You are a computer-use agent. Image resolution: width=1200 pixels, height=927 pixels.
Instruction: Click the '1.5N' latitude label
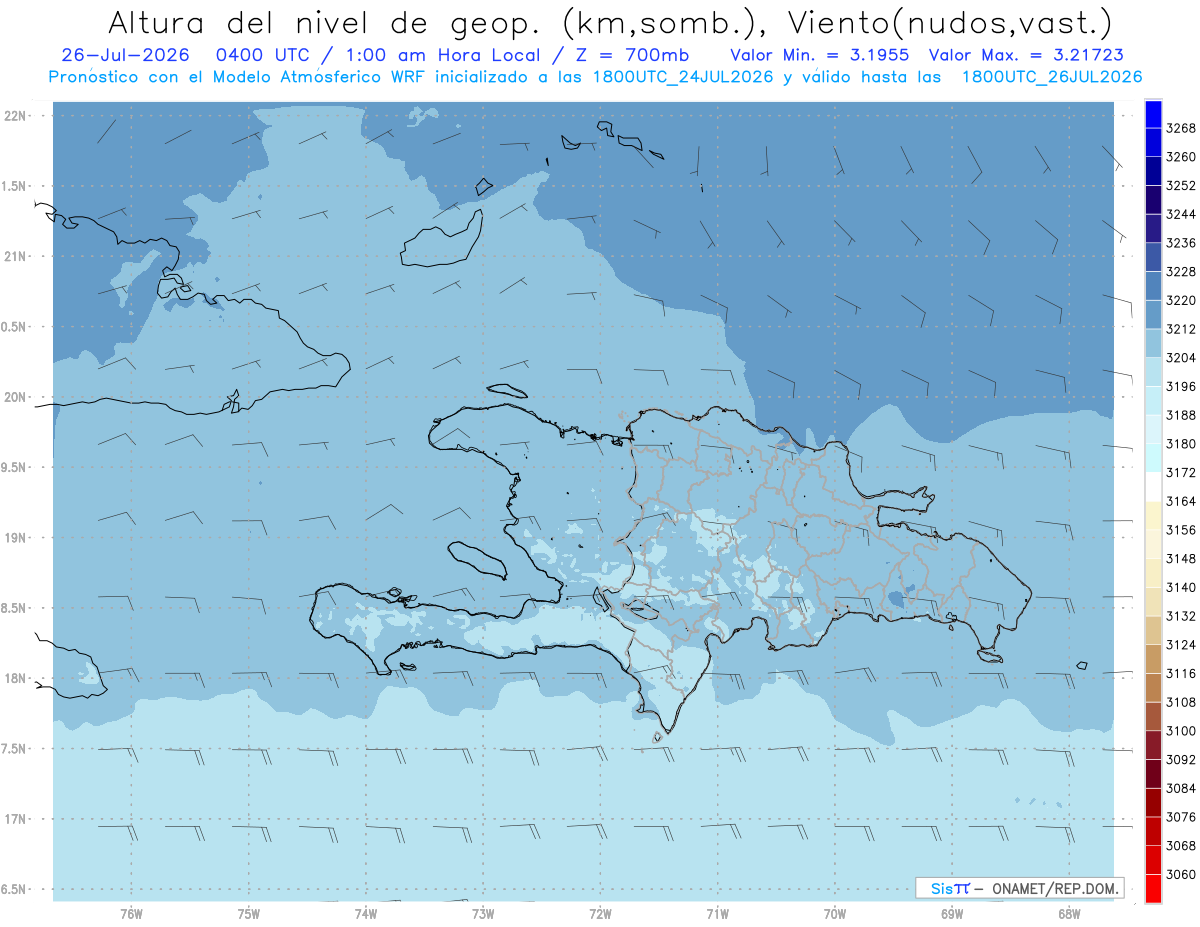pyautogui.click(x=15, y=186)
